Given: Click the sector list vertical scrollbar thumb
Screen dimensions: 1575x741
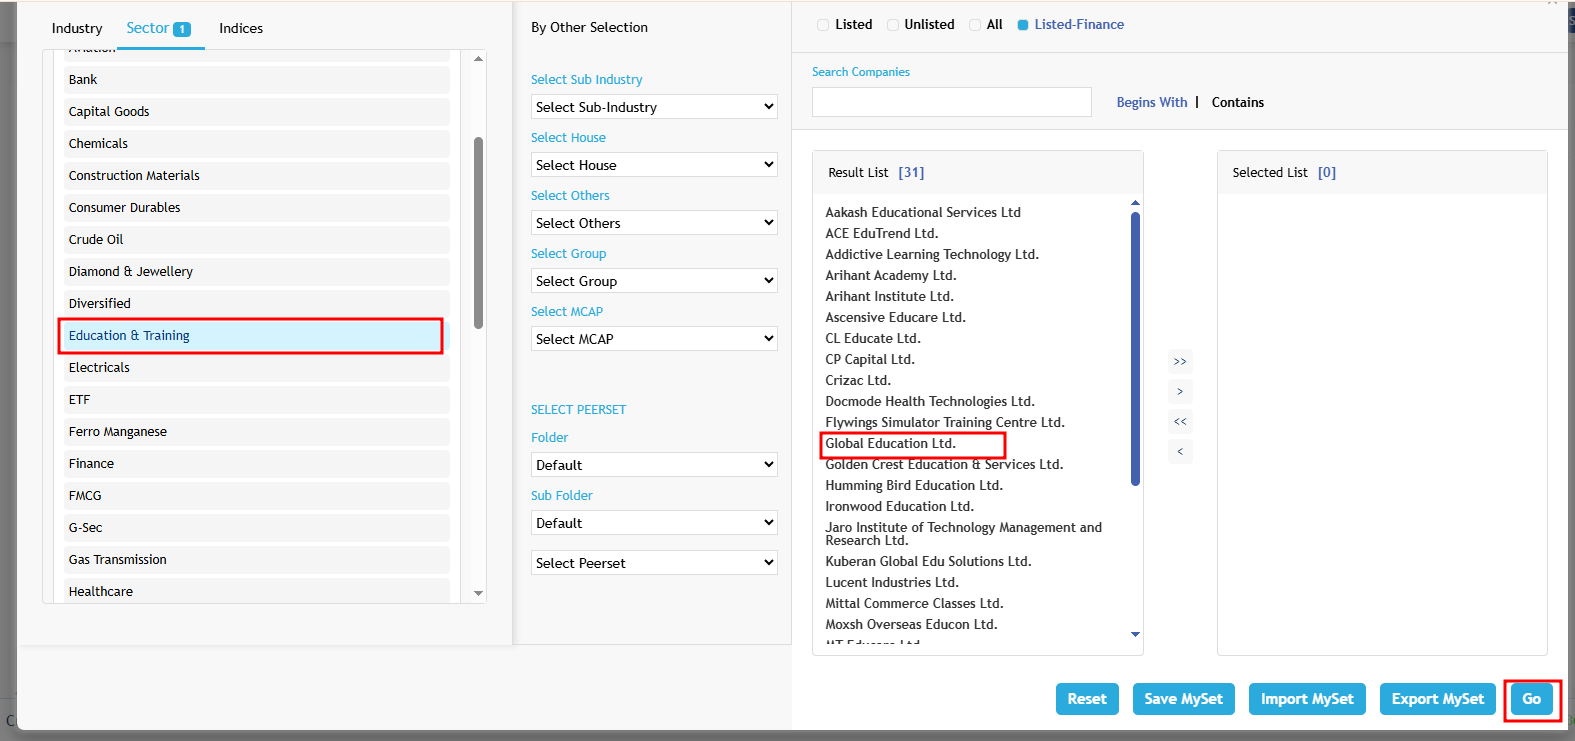Looking at the screenshot, I should (x=478, y=232).
